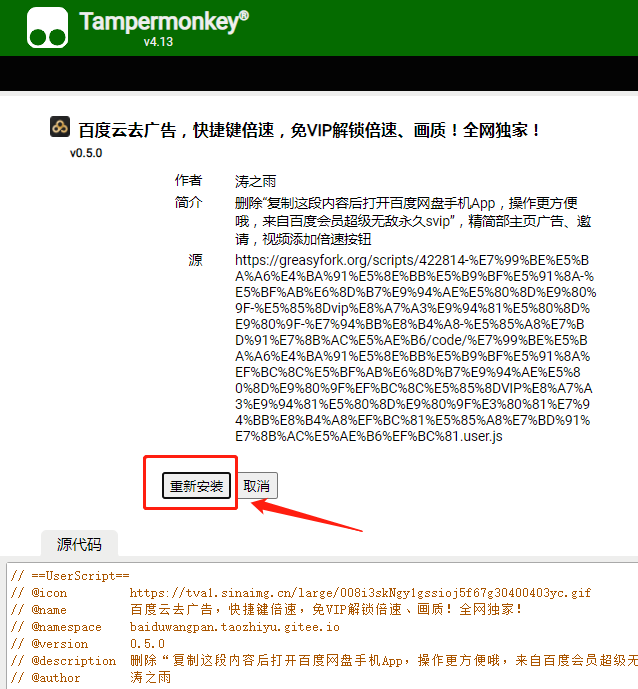638x689 pixels.
Task: Click the ==UserScript== header line
Action: 70,576
